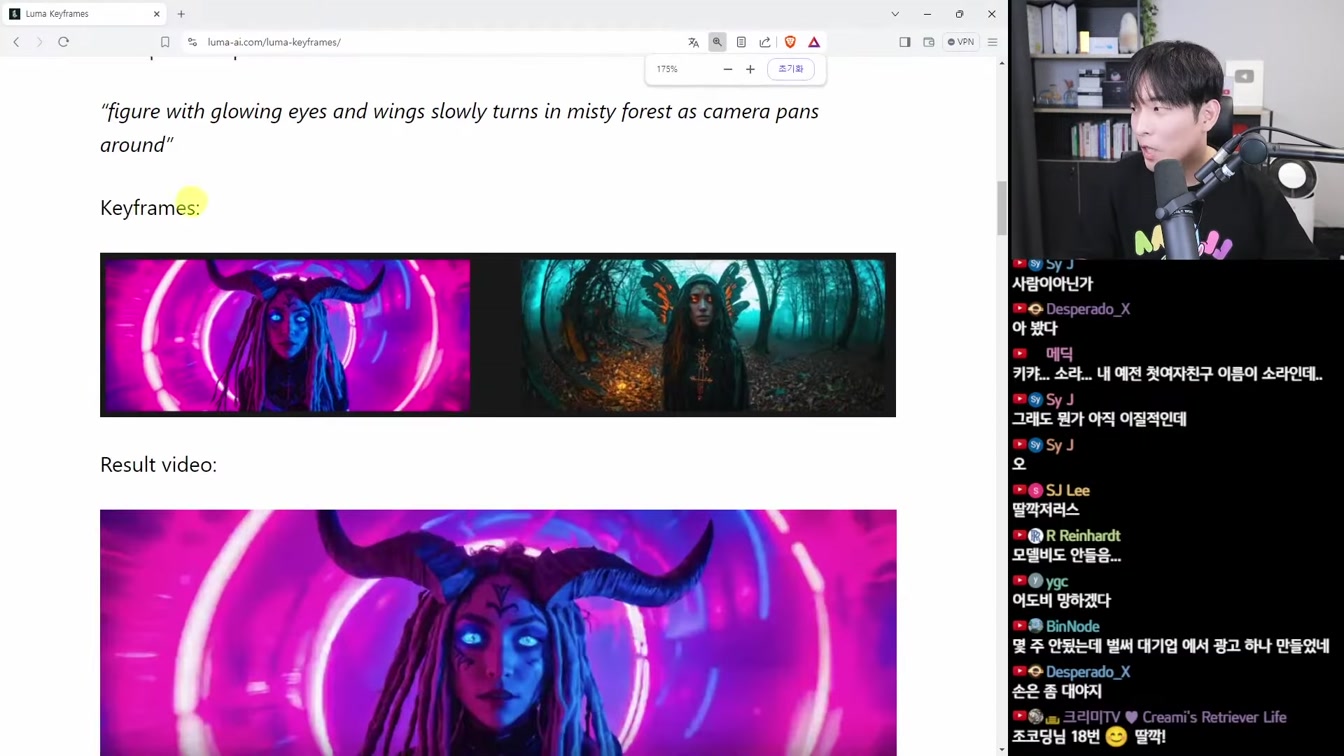Open a new browser tab
1344x756 pixels.
click(181, 14)
